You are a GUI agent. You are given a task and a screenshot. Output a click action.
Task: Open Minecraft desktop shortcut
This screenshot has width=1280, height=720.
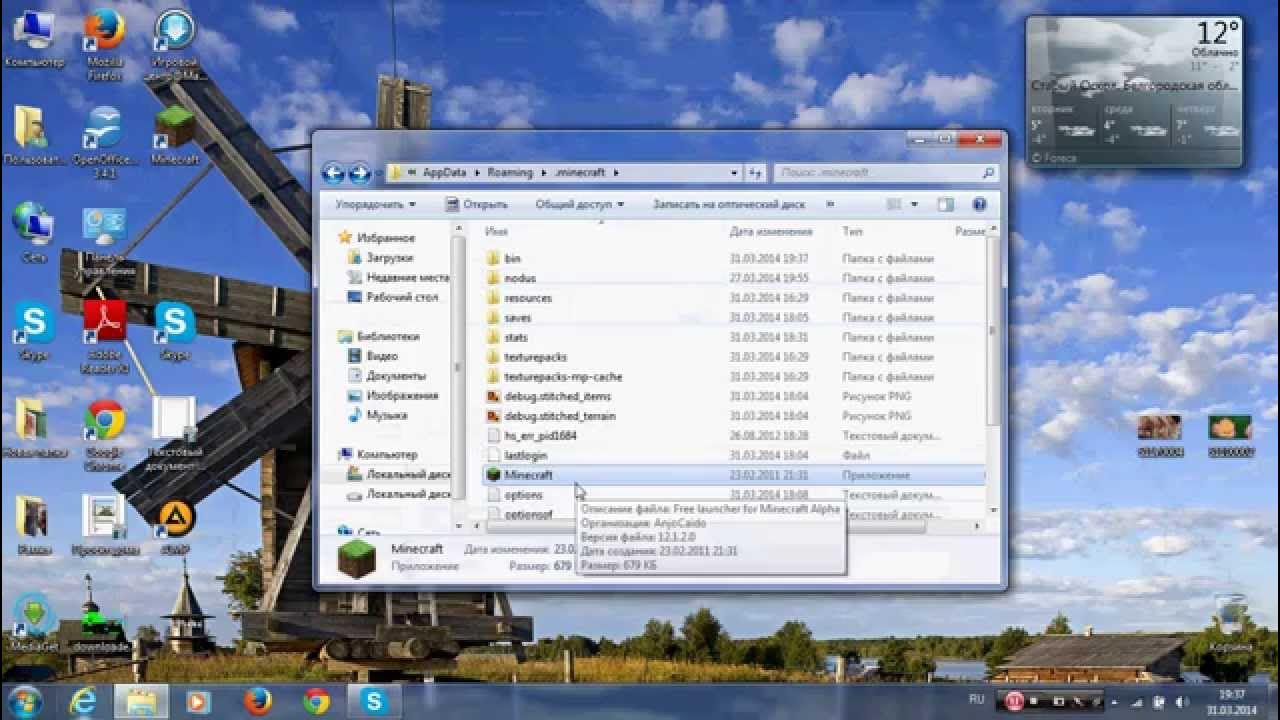click(x=175, y=135)
